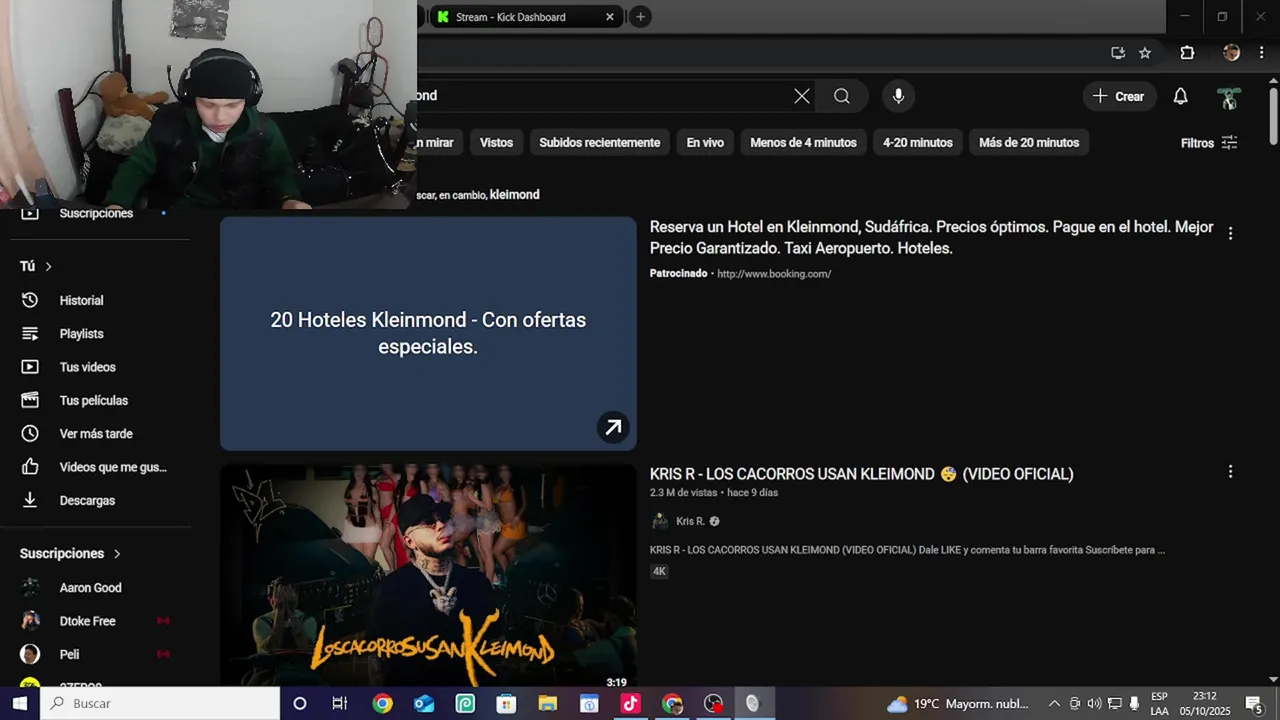Start voice search with microphone
This screenshot has width=1280, height=720.
[x=898, y=96]
